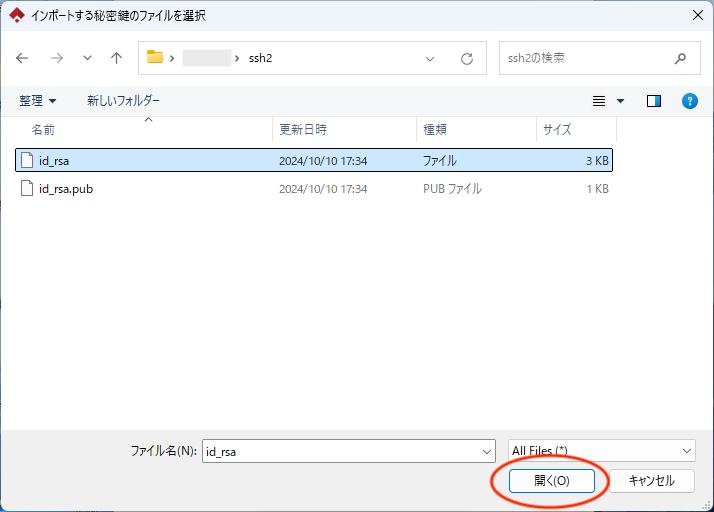Click 新しいフォルダー to create folder

(x=123, y=101)
